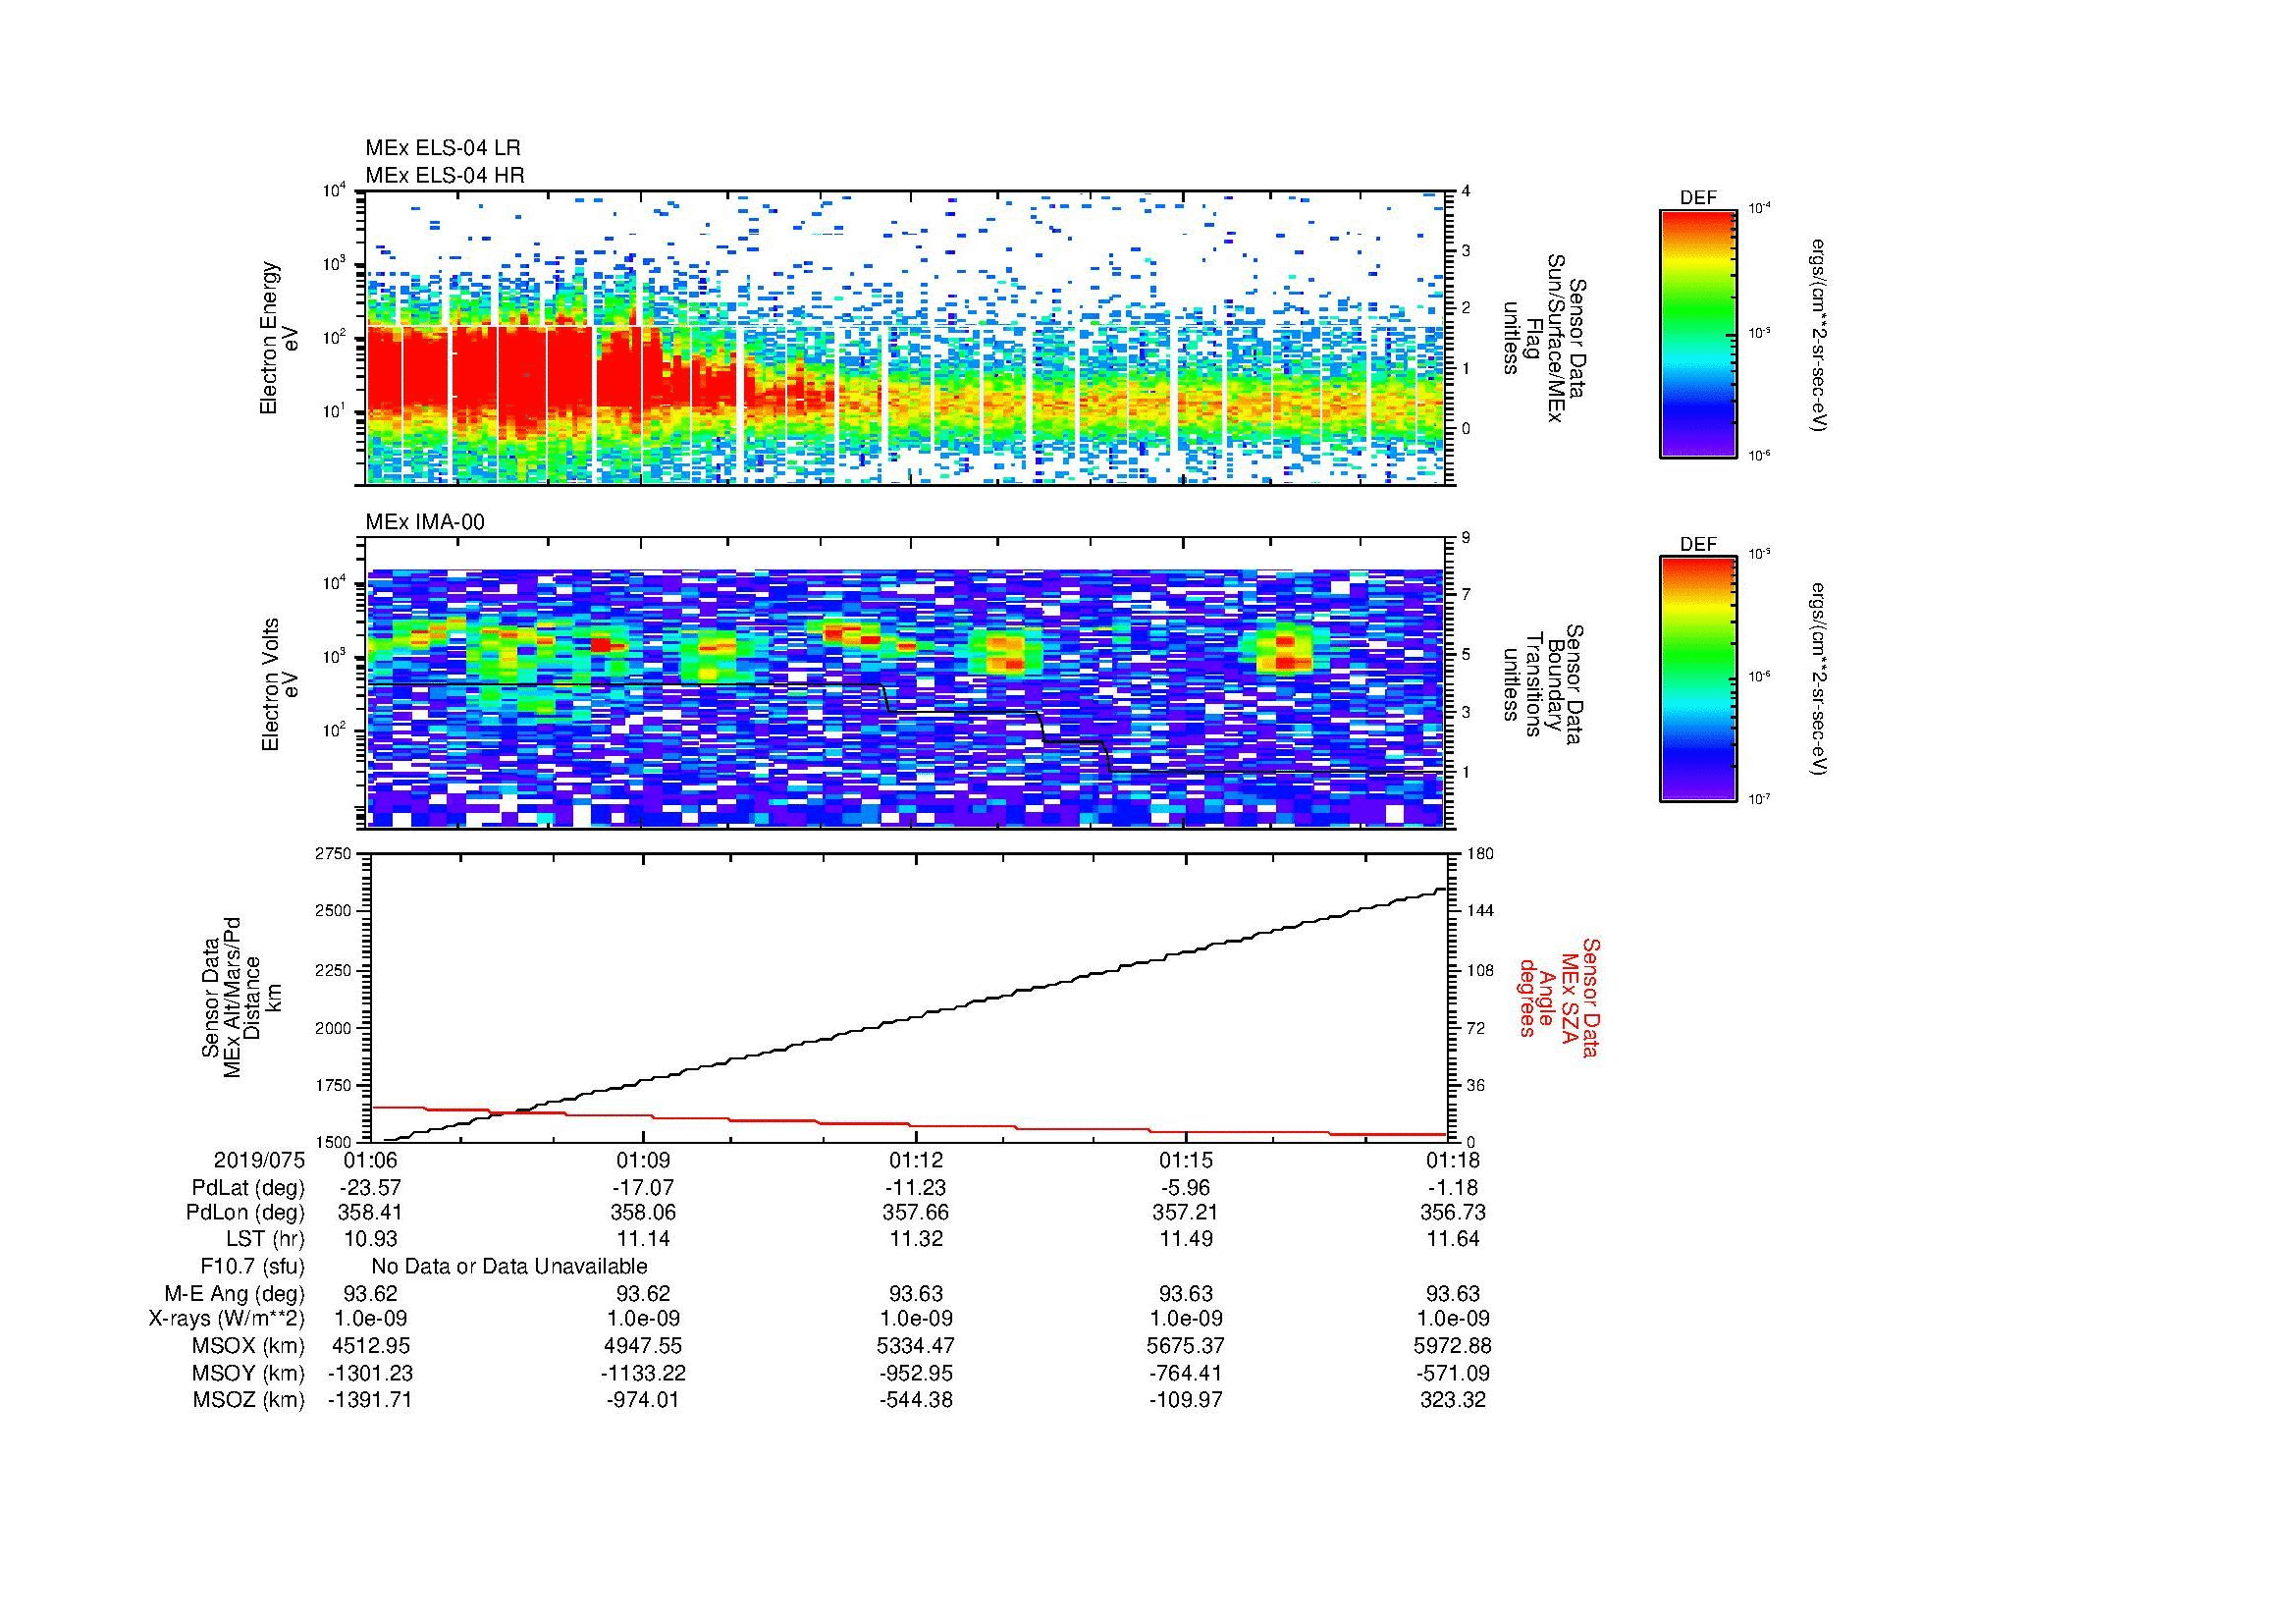Click the lower colorbar units label

(x=1818, y=679)
